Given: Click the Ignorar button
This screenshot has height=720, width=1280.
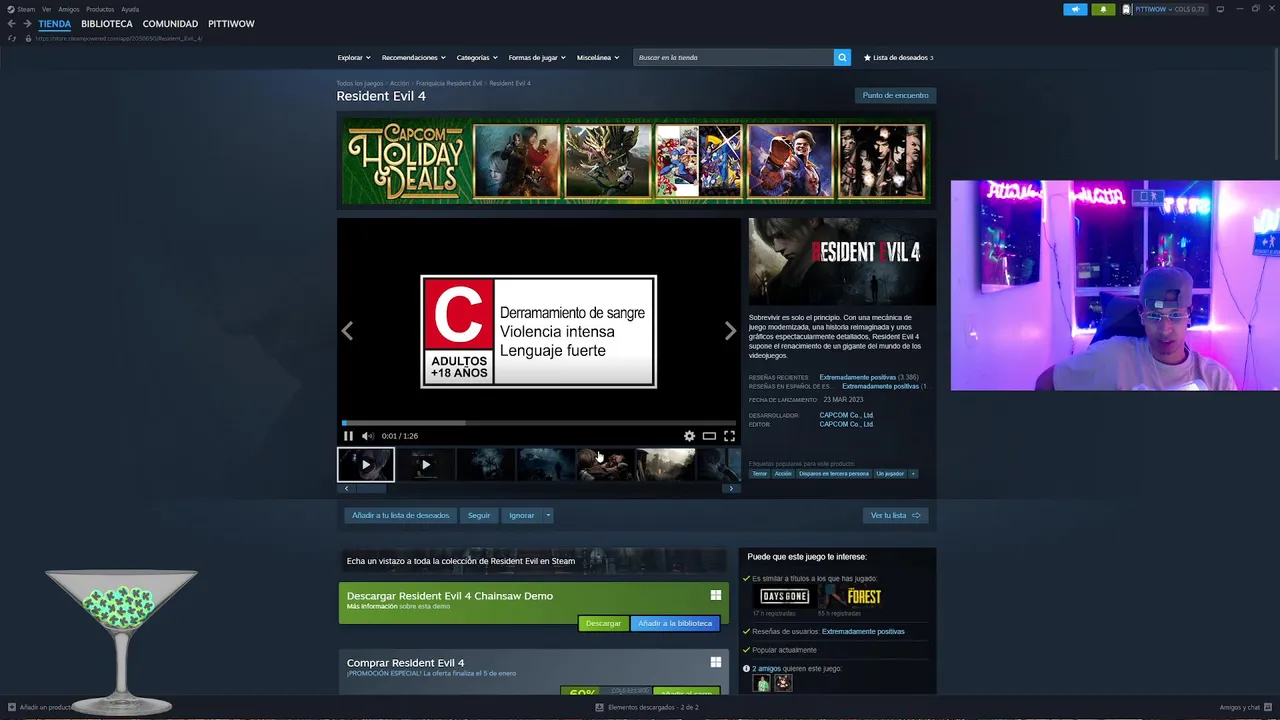Looking at the screenshot, I should point(522,516).
